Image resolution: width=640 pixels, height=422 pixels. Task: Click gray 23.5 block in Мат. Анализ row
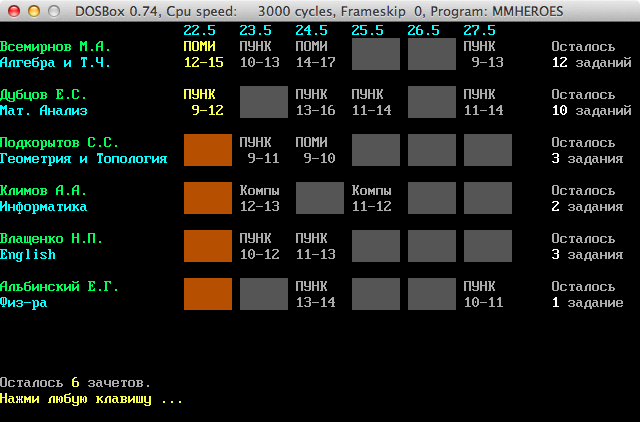pos(264,102)
